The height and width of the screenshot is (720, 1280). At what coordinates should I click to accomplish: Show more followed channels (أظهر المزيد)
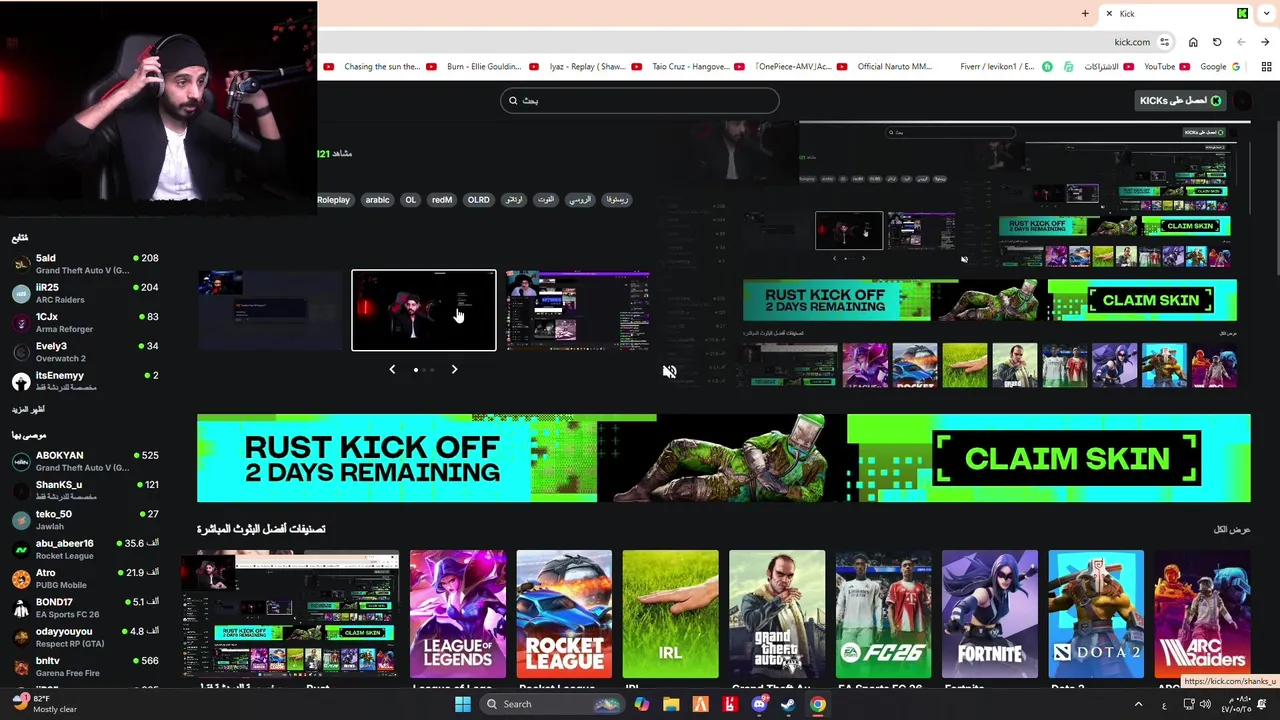(28, 409)
